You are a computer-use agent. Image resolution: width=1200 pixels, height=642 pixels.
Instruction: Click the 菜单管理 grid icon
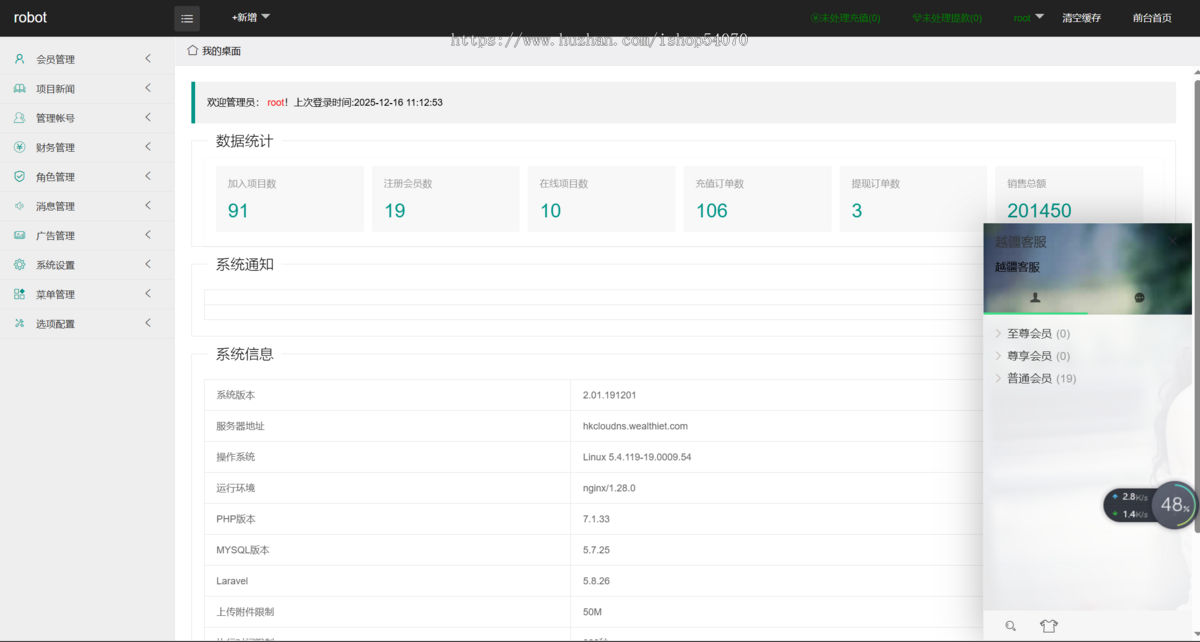pos(19,294)
